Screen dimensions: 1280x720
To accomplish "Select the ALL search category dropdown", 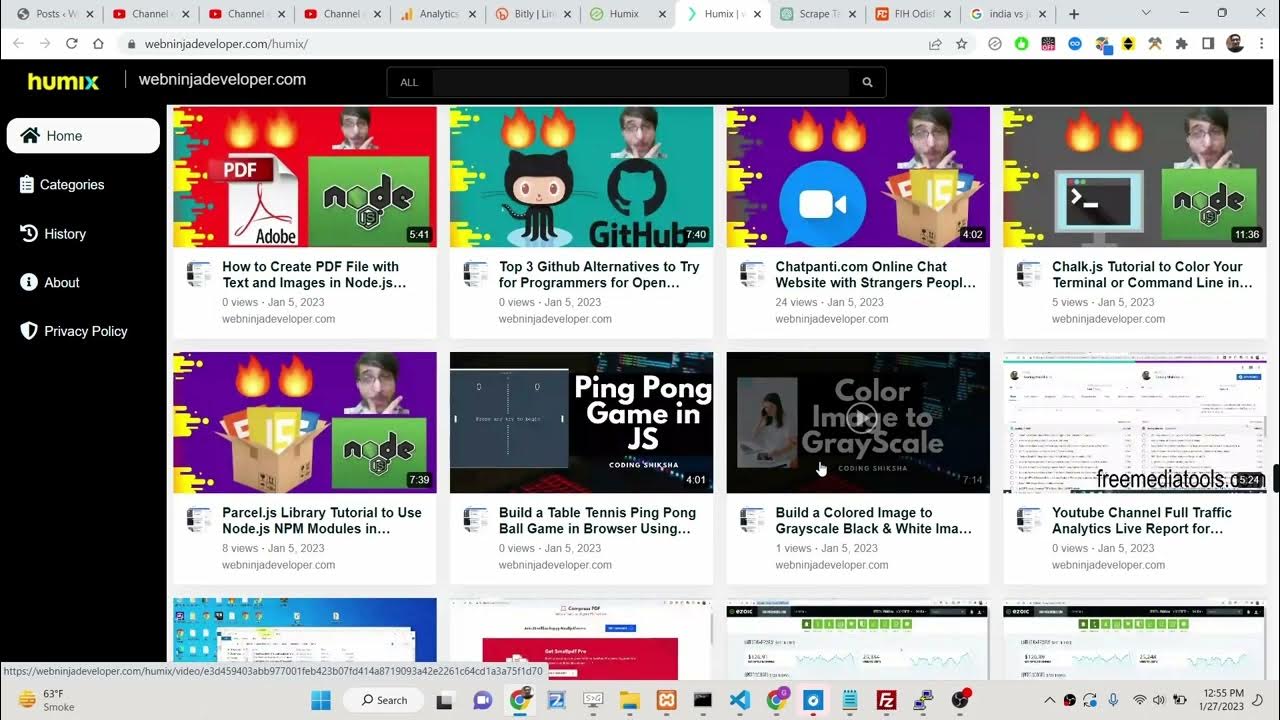I will pos(409,82).
